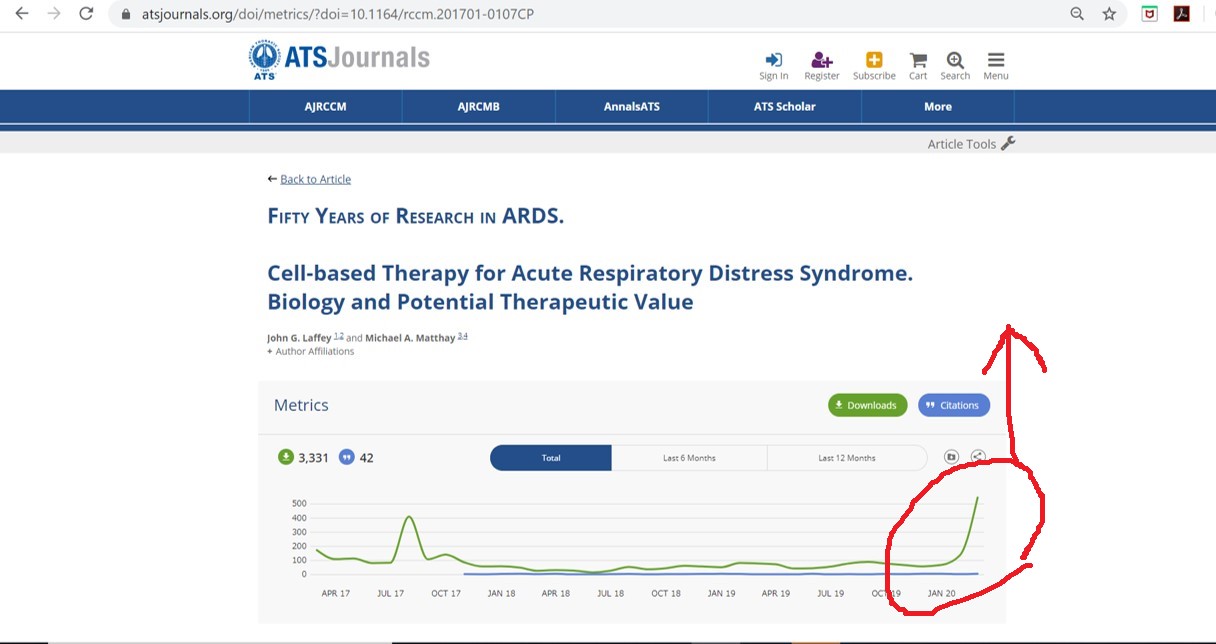Click the APR 17 axis label

coord(336,593)
